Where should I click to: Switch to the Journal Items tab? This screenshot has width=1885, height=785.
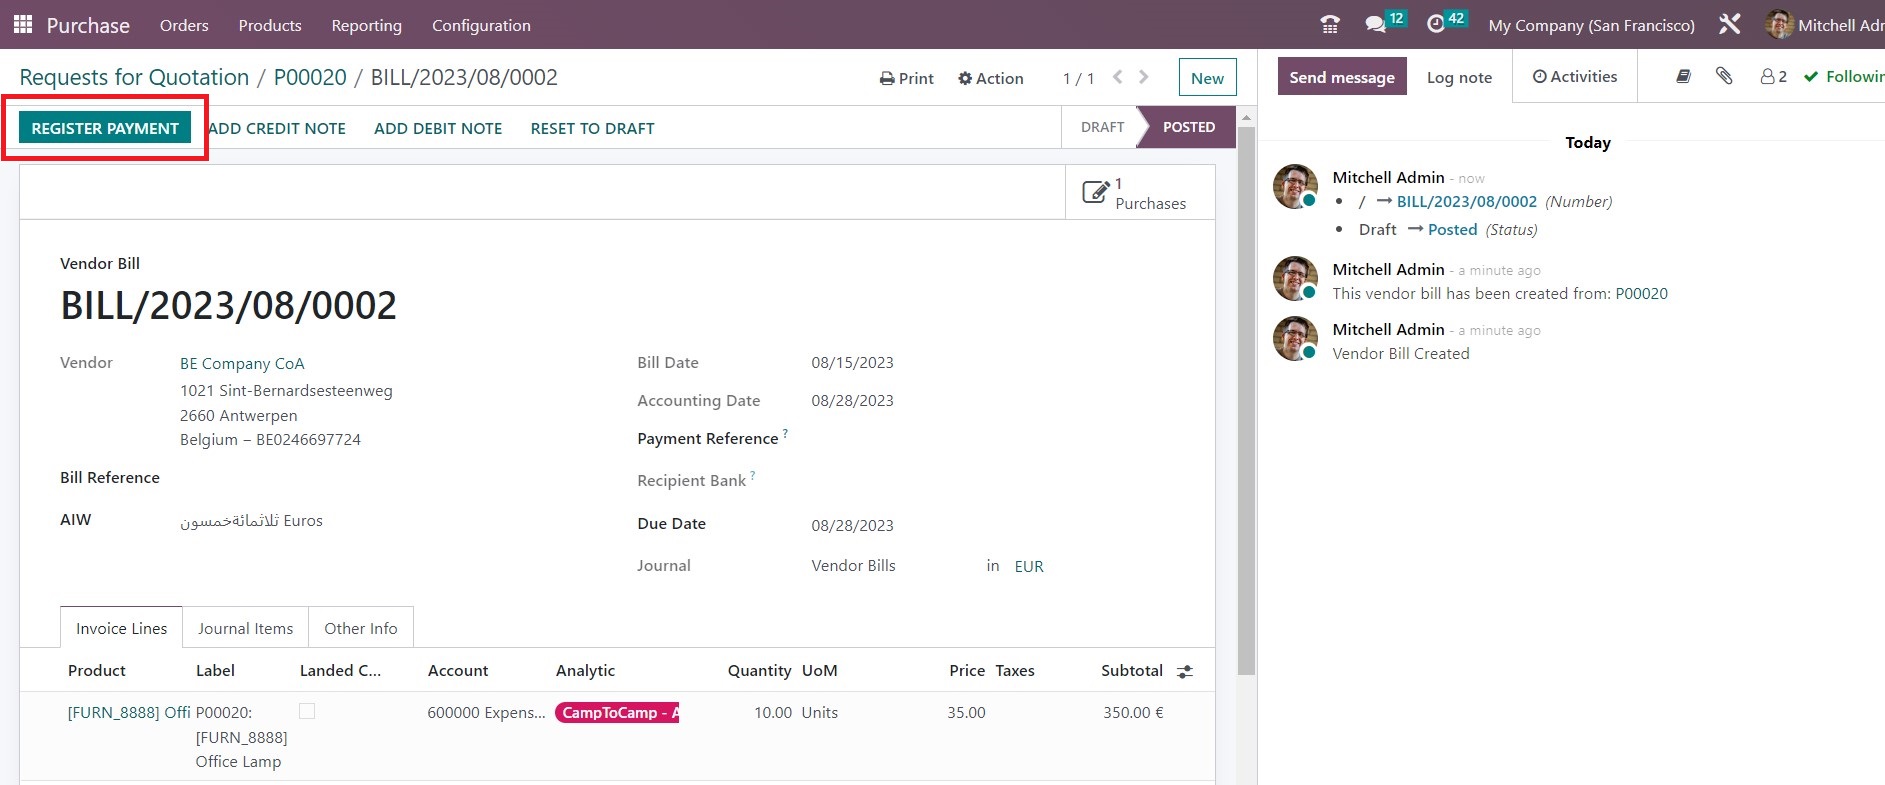[x=245, y=628]
